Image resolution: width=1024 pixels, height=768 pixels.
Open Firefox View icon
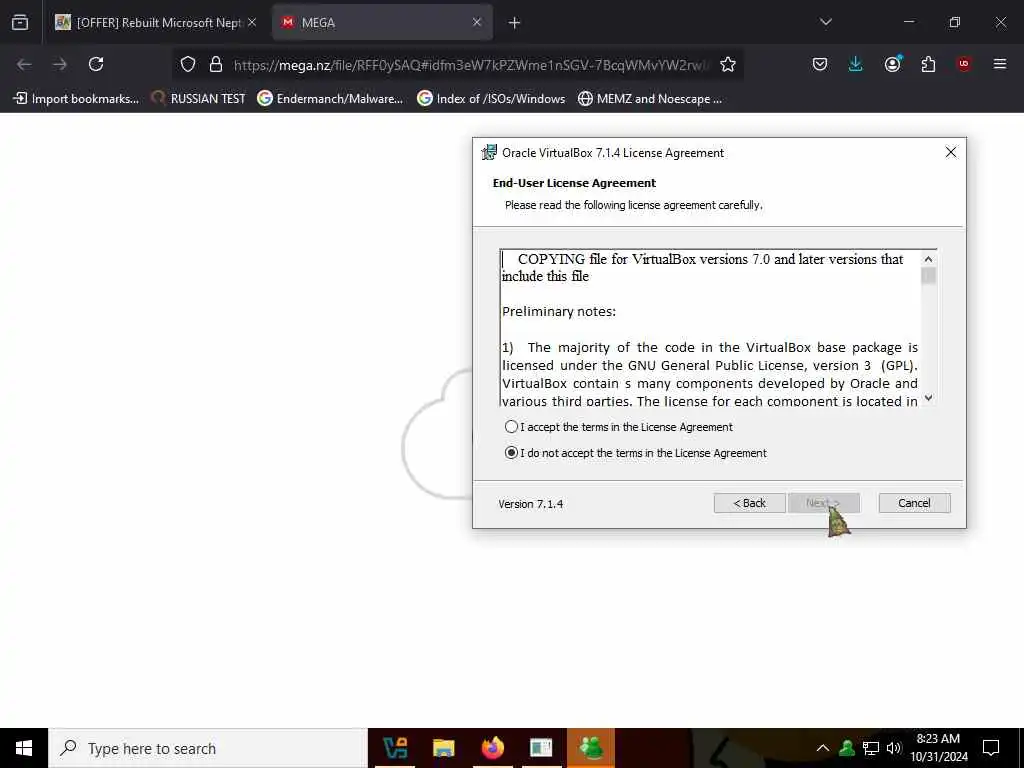[x=20, y=23]
